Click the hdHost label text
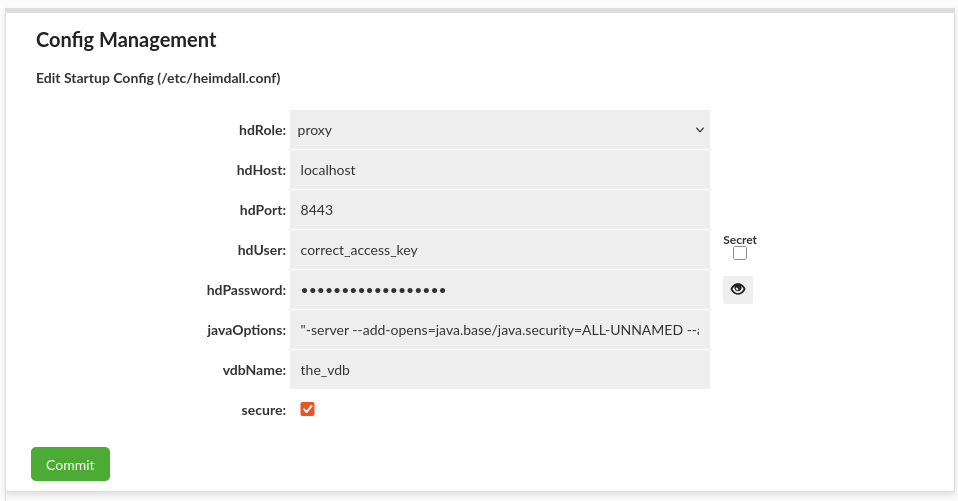 261,170
